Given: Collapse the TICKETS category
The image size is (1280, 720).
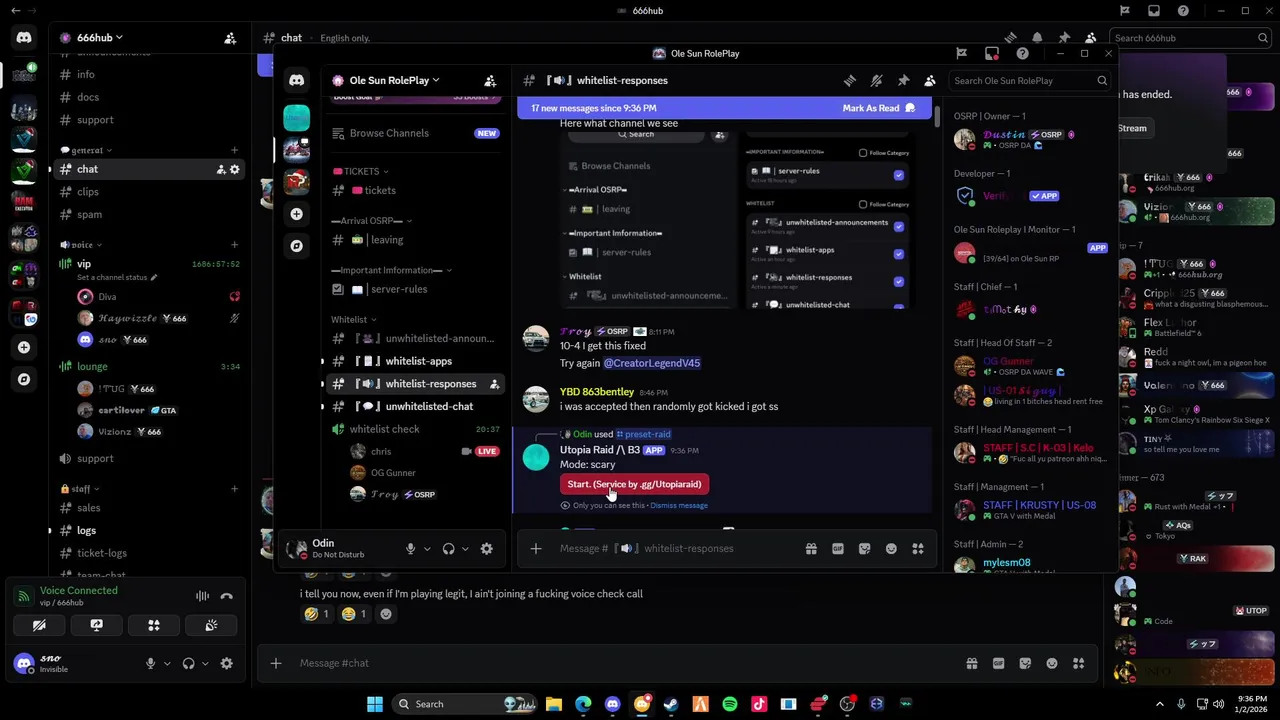Looking at the screenshot, I should 361,171.
